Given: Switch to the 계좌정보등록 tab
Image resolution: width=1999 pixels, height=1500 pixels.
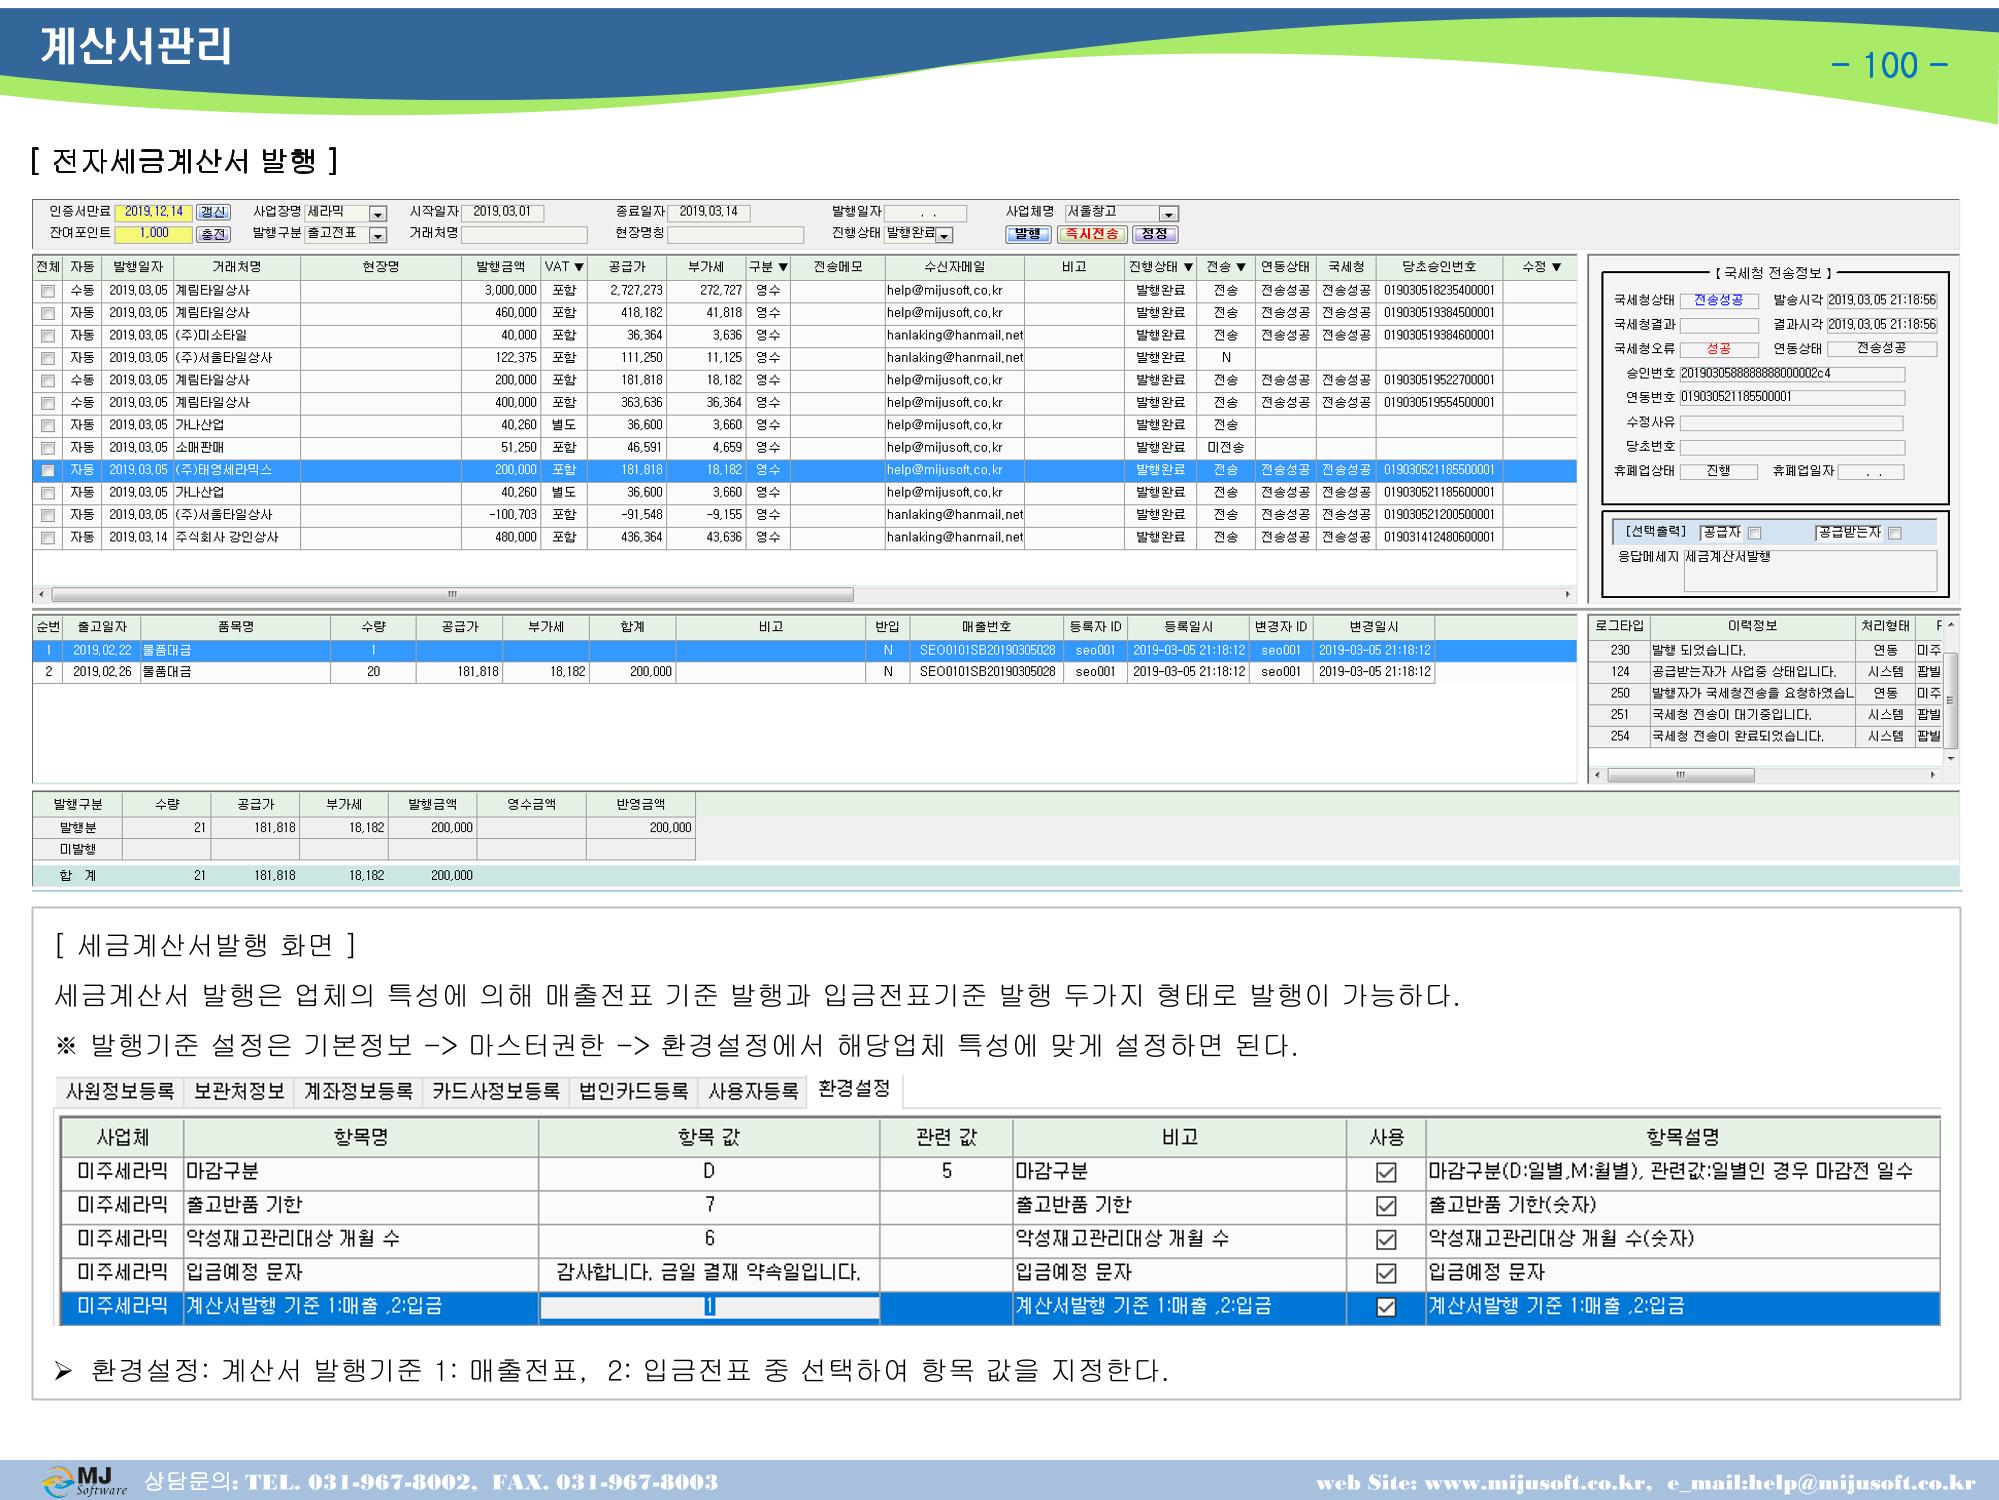Looking at the screenshot, I should coord(358,1092).
